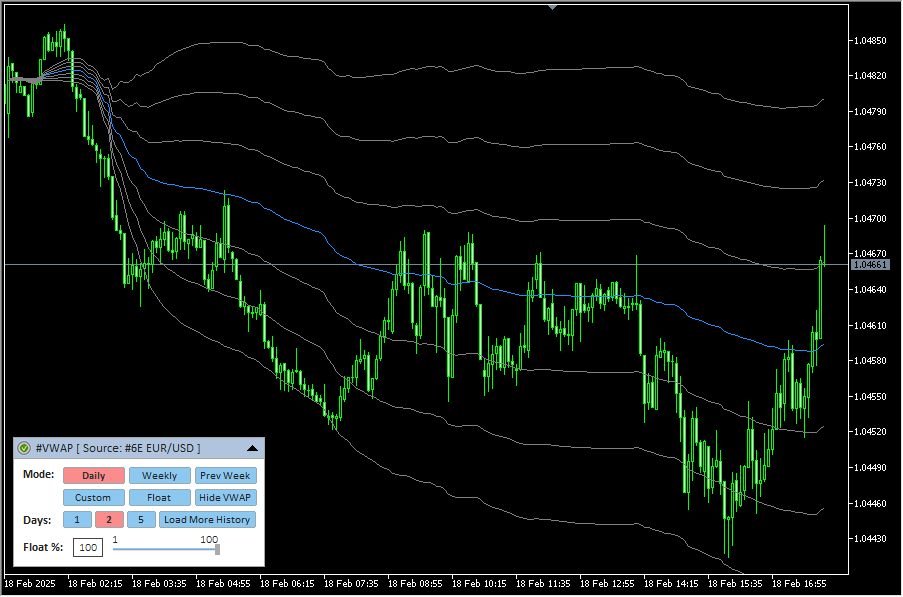Viewport: 903px width, 597px height.
Task: Click into the Float % input box
Action: [x=88, y=547]
